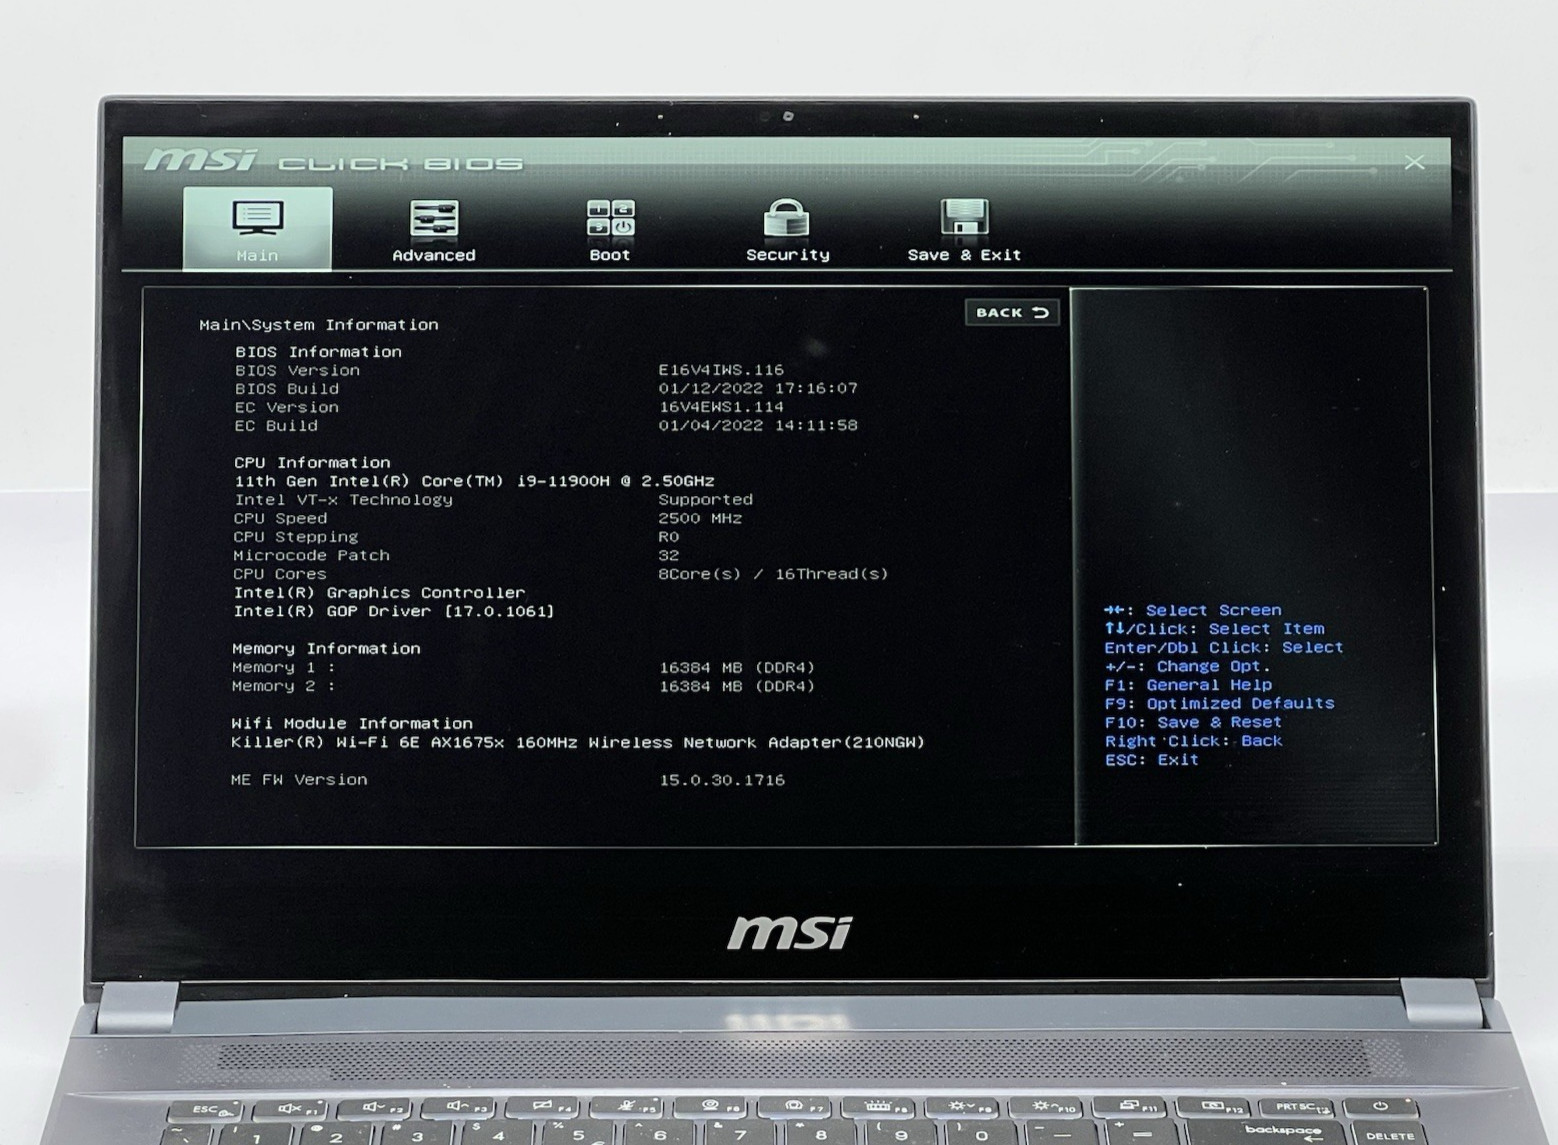This screenshot has height=1145, width=1558.
Task: Select the EC Build row label
Action: [276, 426]
